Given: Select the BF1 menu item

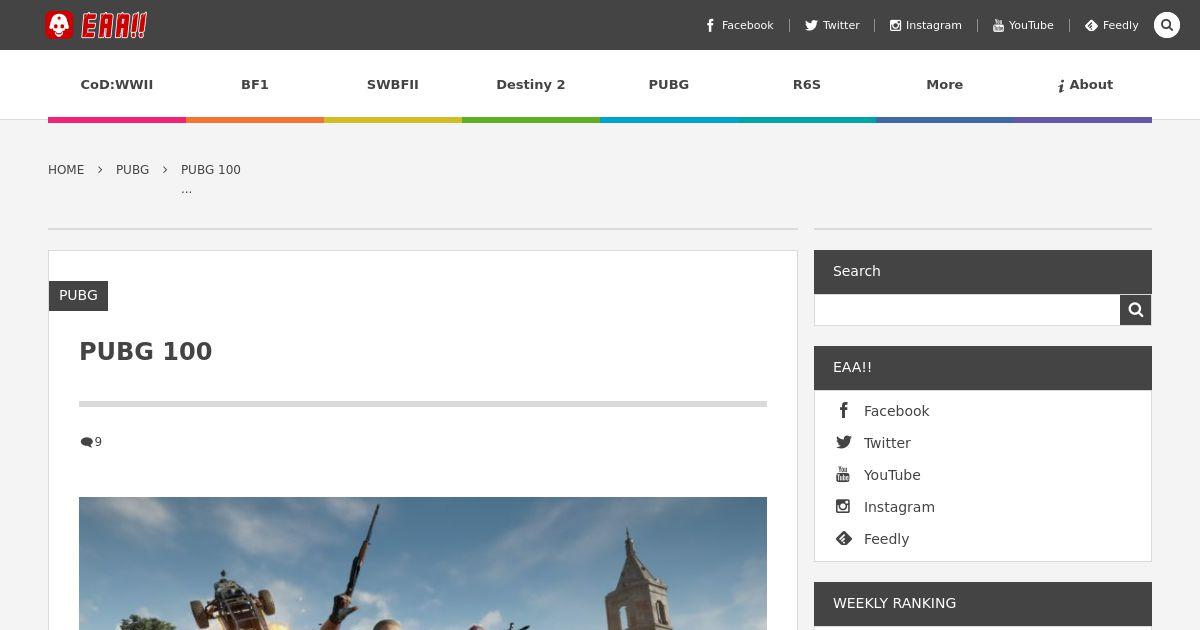Looking at the screenshot, I should pyautogui.click(x=255, y=85).
